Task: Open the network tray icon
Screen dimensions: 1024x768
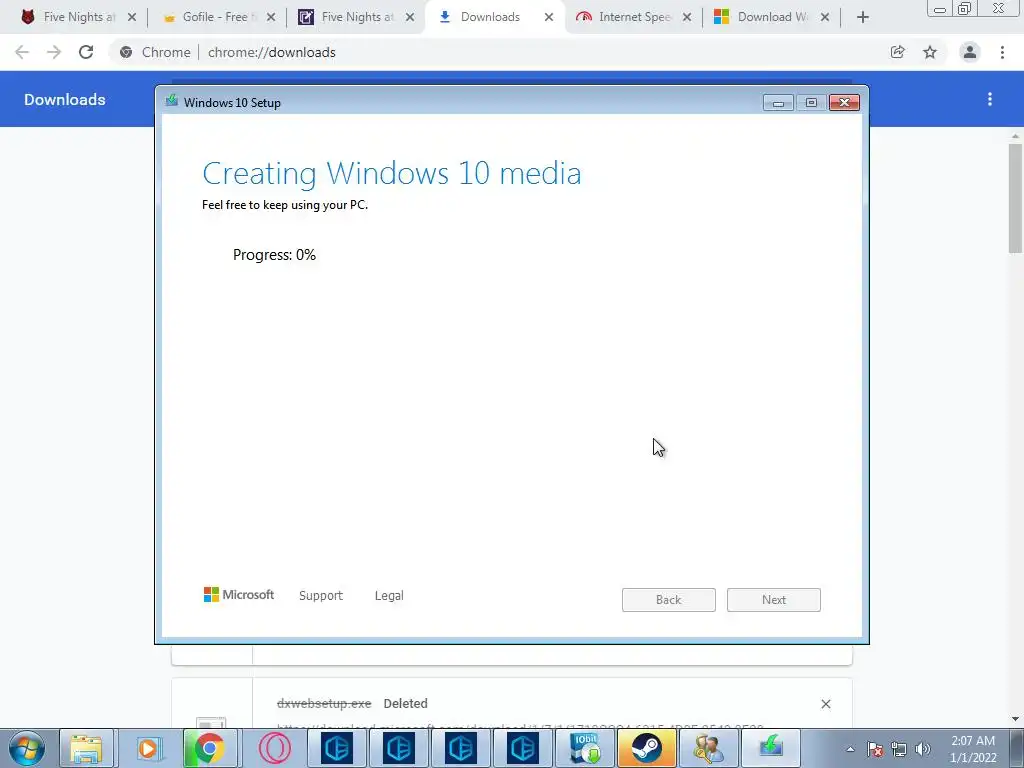Action: 899,749
